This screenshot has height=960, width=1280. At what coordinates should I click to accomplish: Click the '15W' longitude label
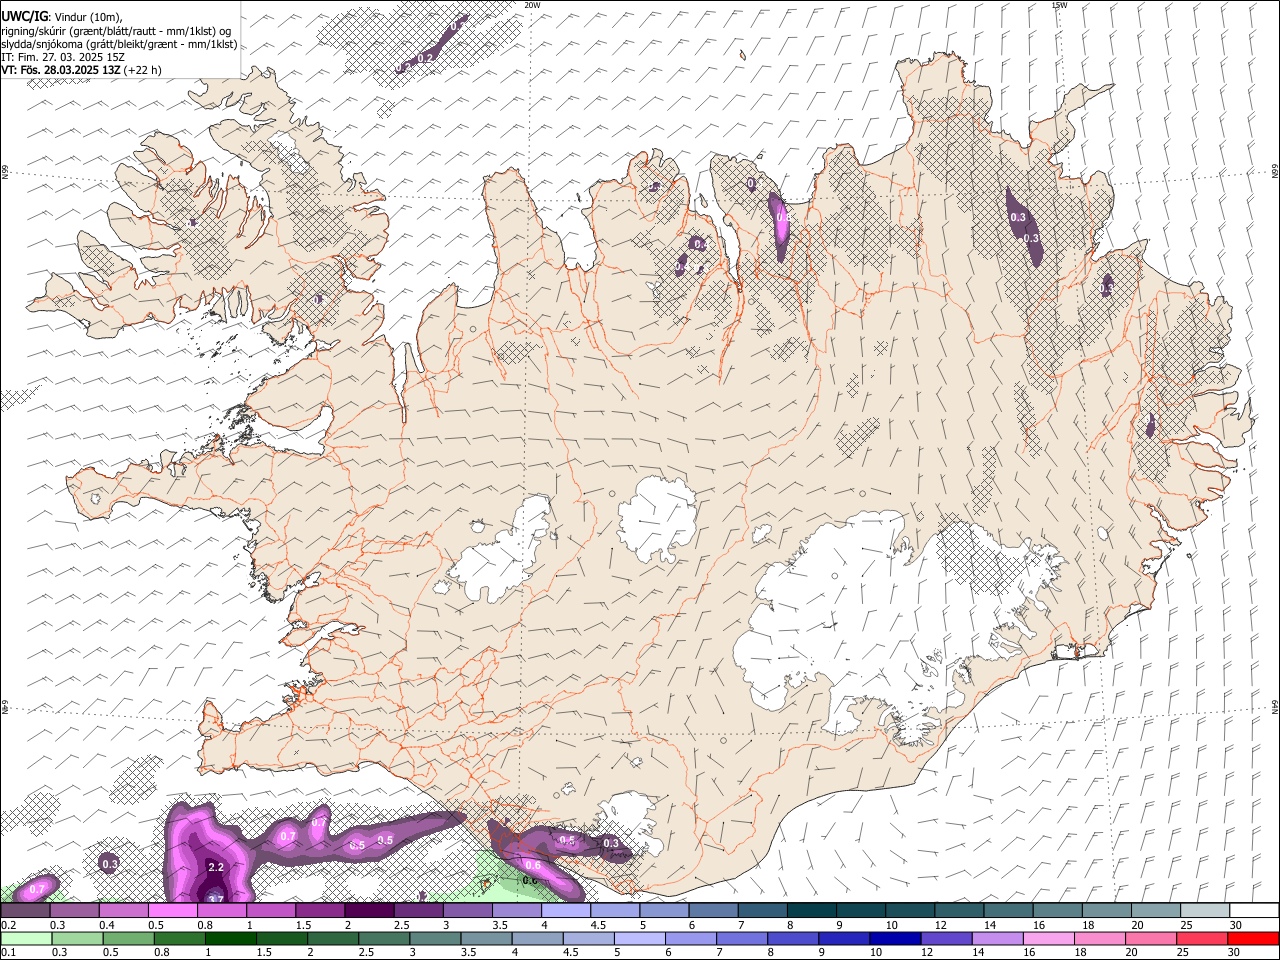click(x=1059, y=5)
